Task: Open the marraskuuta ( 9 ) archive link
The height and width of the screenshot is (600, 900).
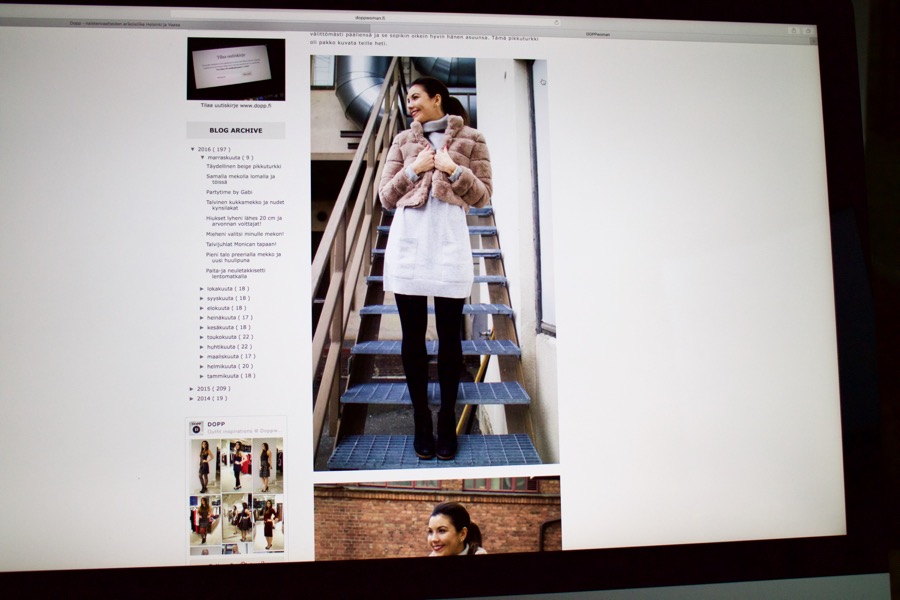Action: pos(230,157)
